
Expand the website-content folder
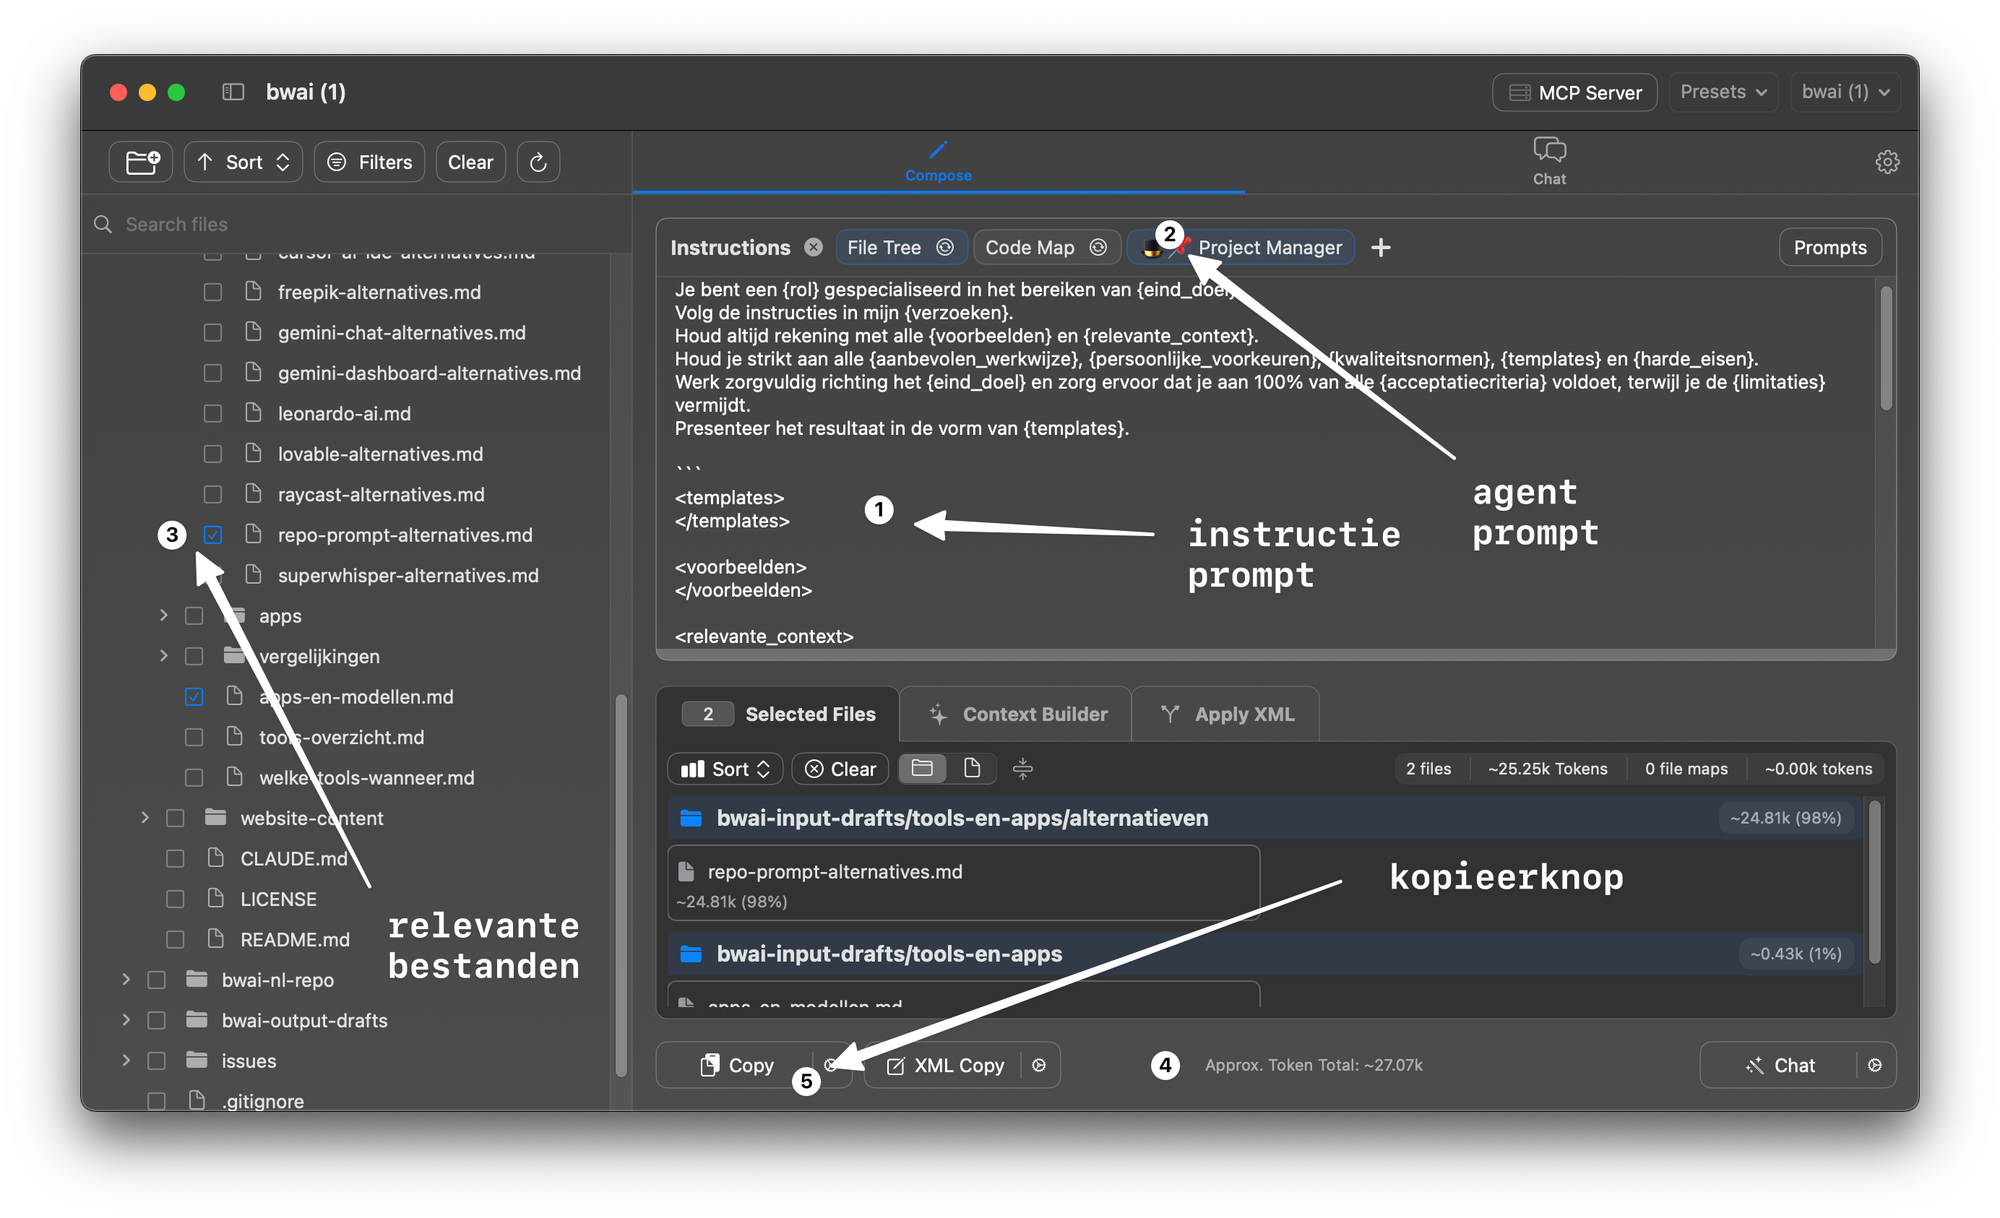[144, 817]
